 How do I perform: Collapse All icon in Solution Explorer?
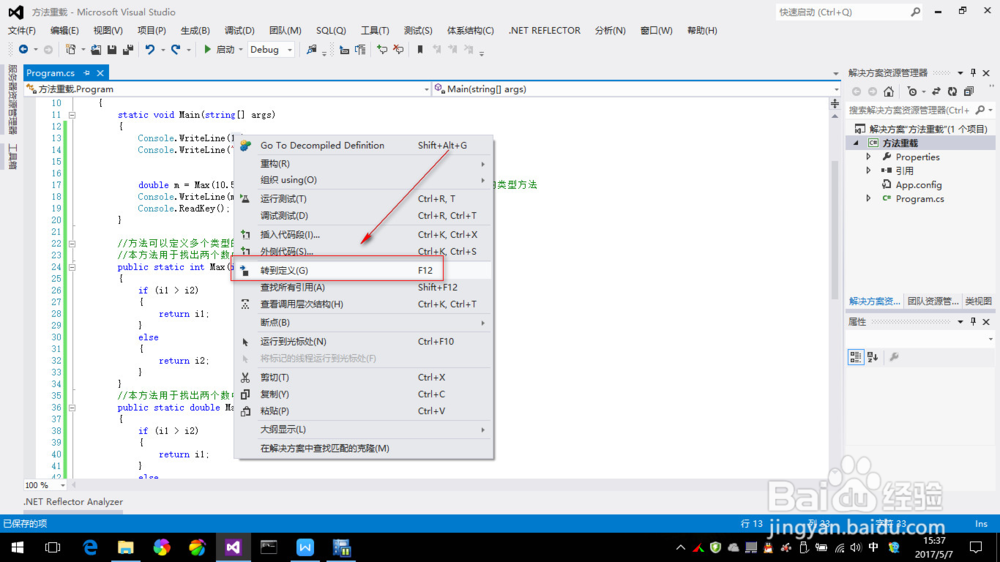(x=969, y=92)
